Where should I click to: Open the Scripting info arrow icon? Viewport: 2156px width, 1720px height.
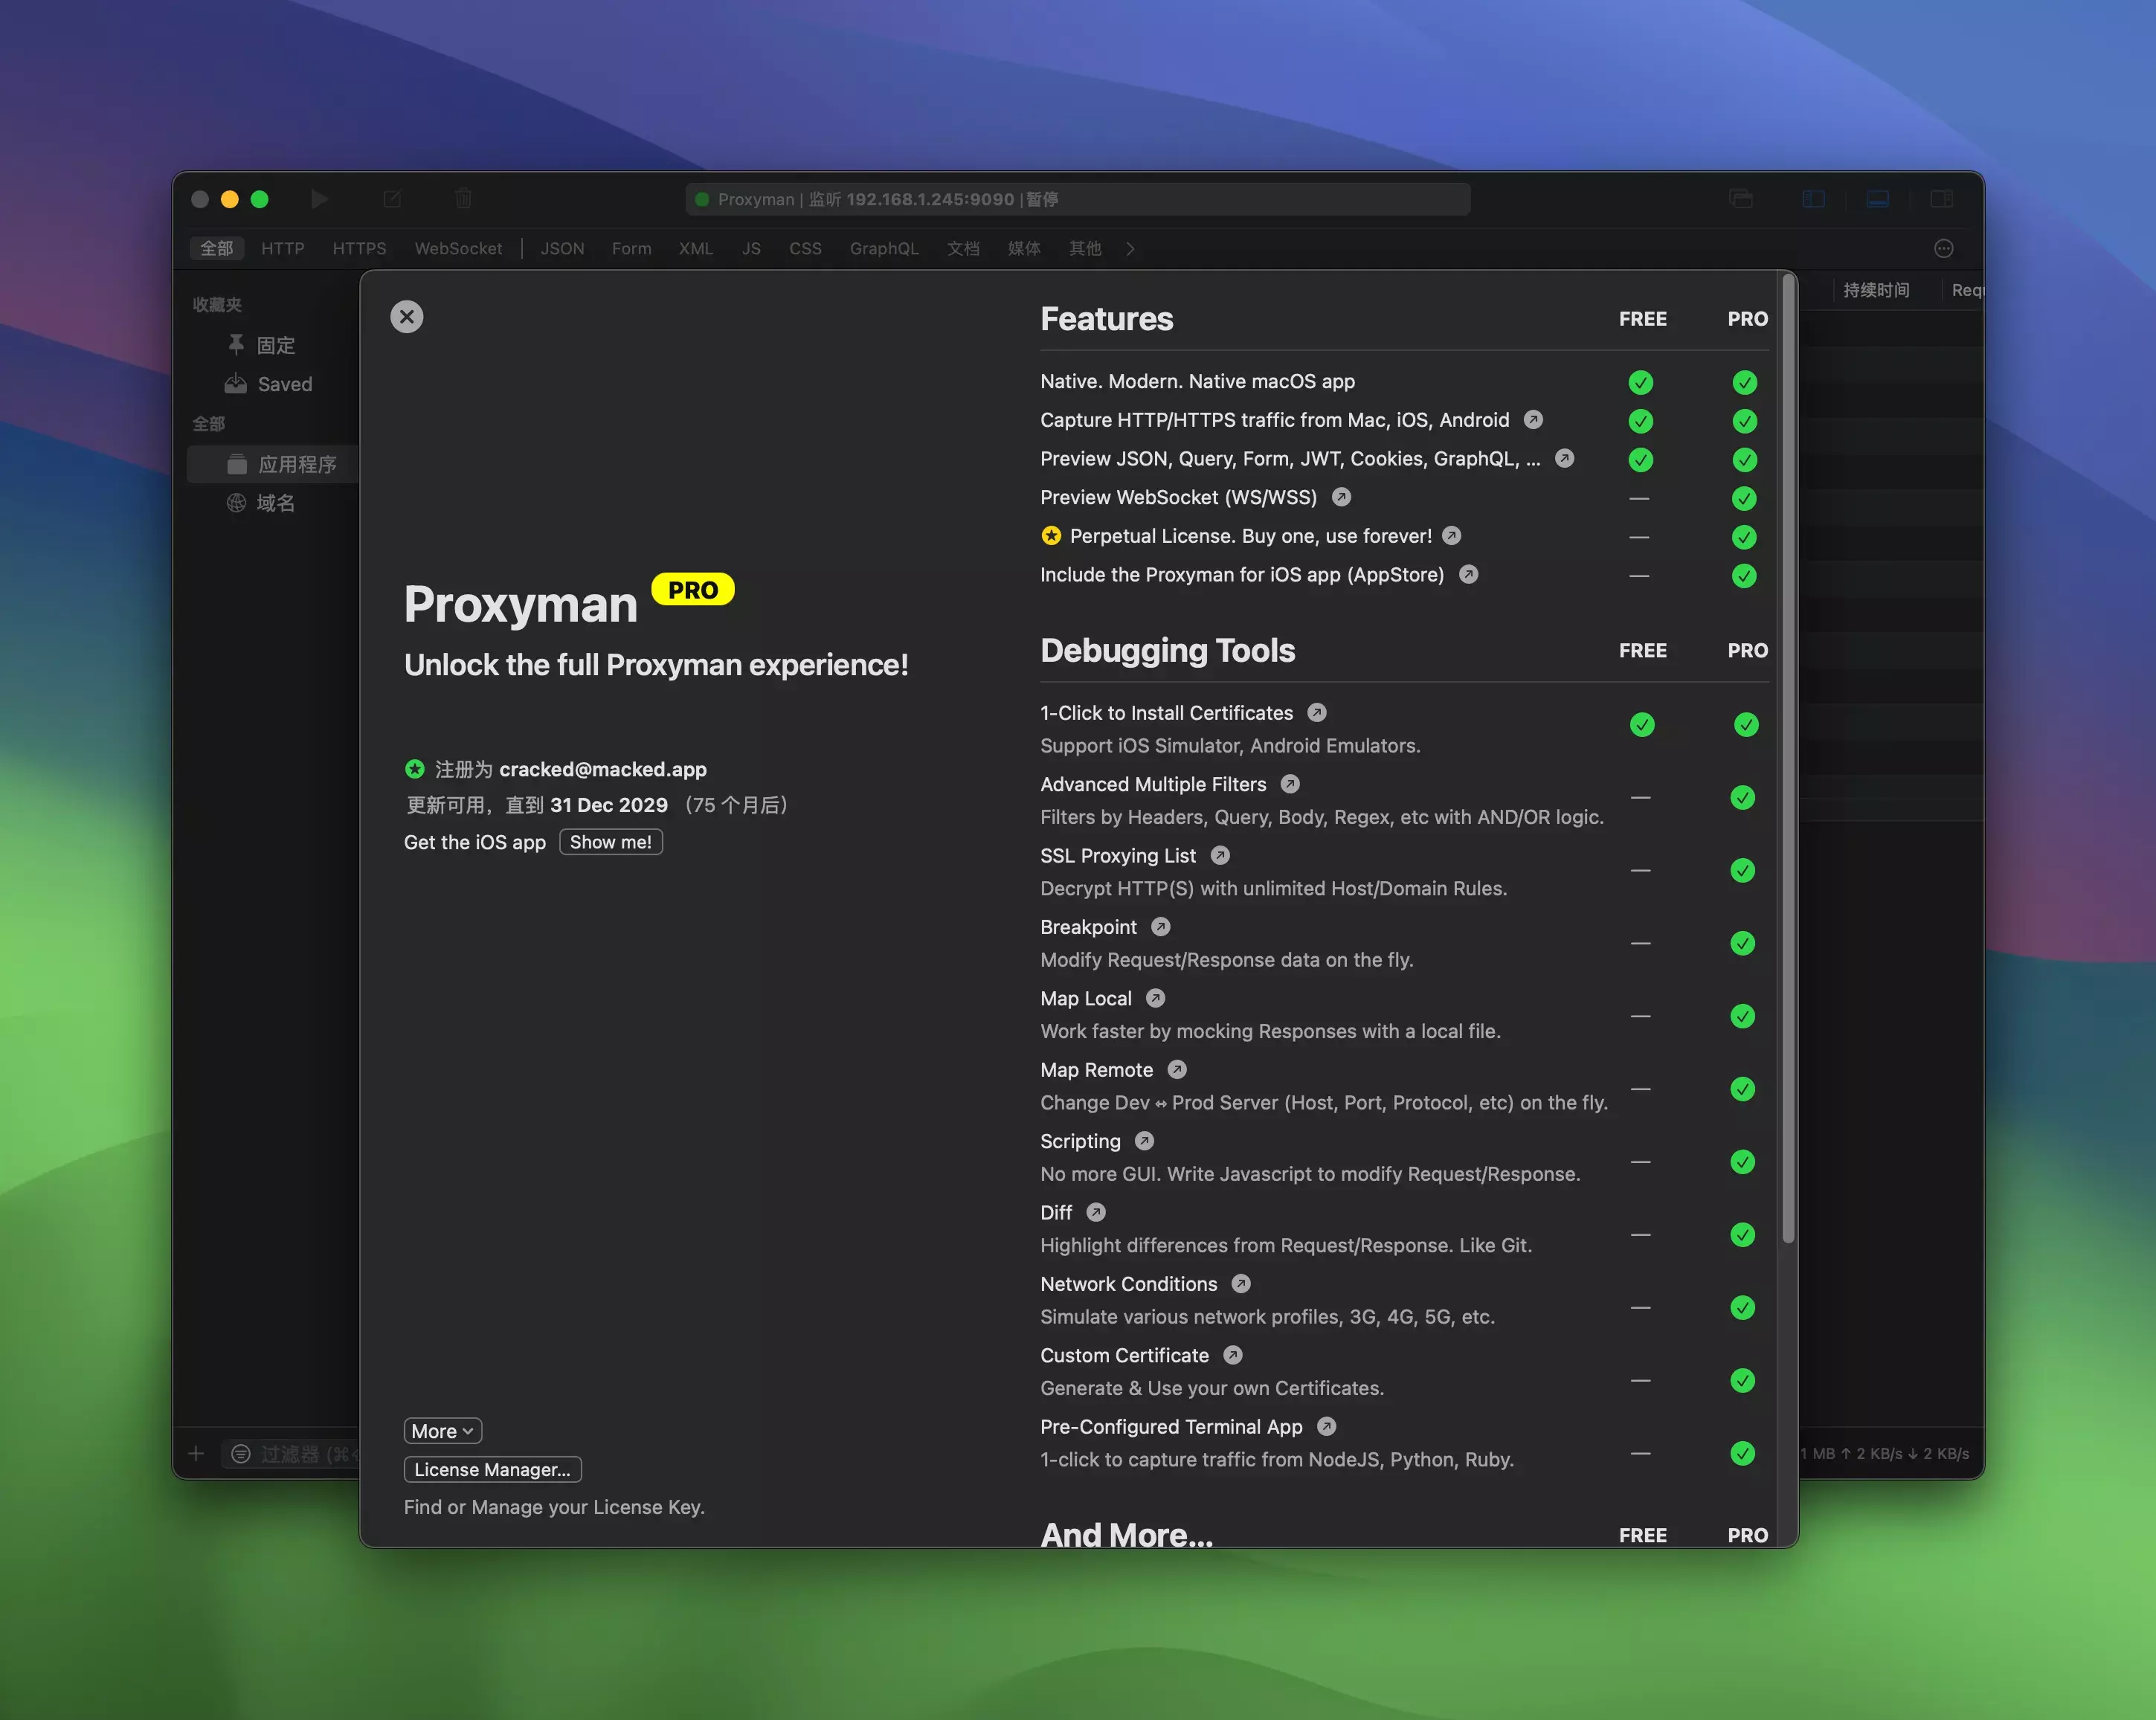click(1145, 1141)
